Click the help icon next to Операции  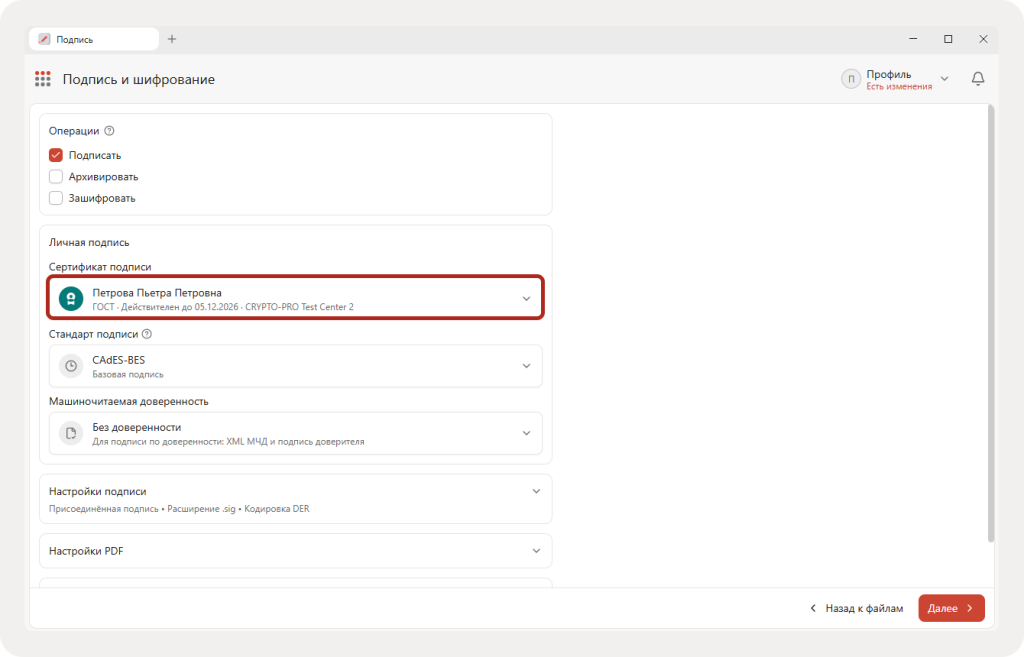click(x=110, y=131)
